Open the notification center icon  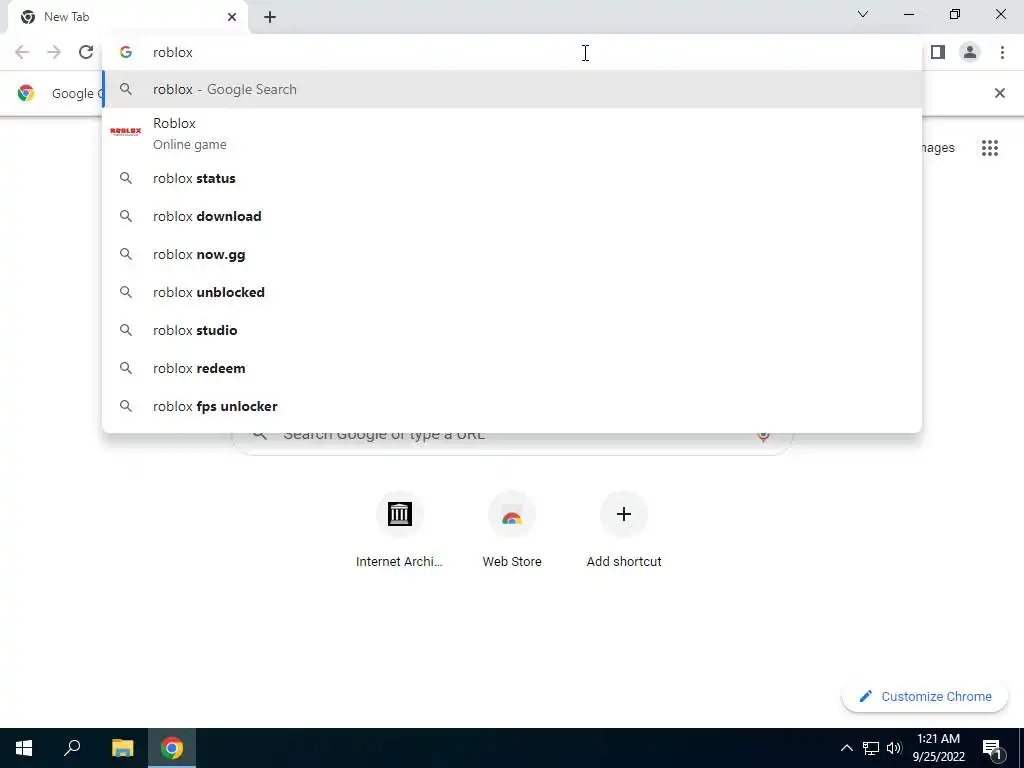[x=992, y=748]
